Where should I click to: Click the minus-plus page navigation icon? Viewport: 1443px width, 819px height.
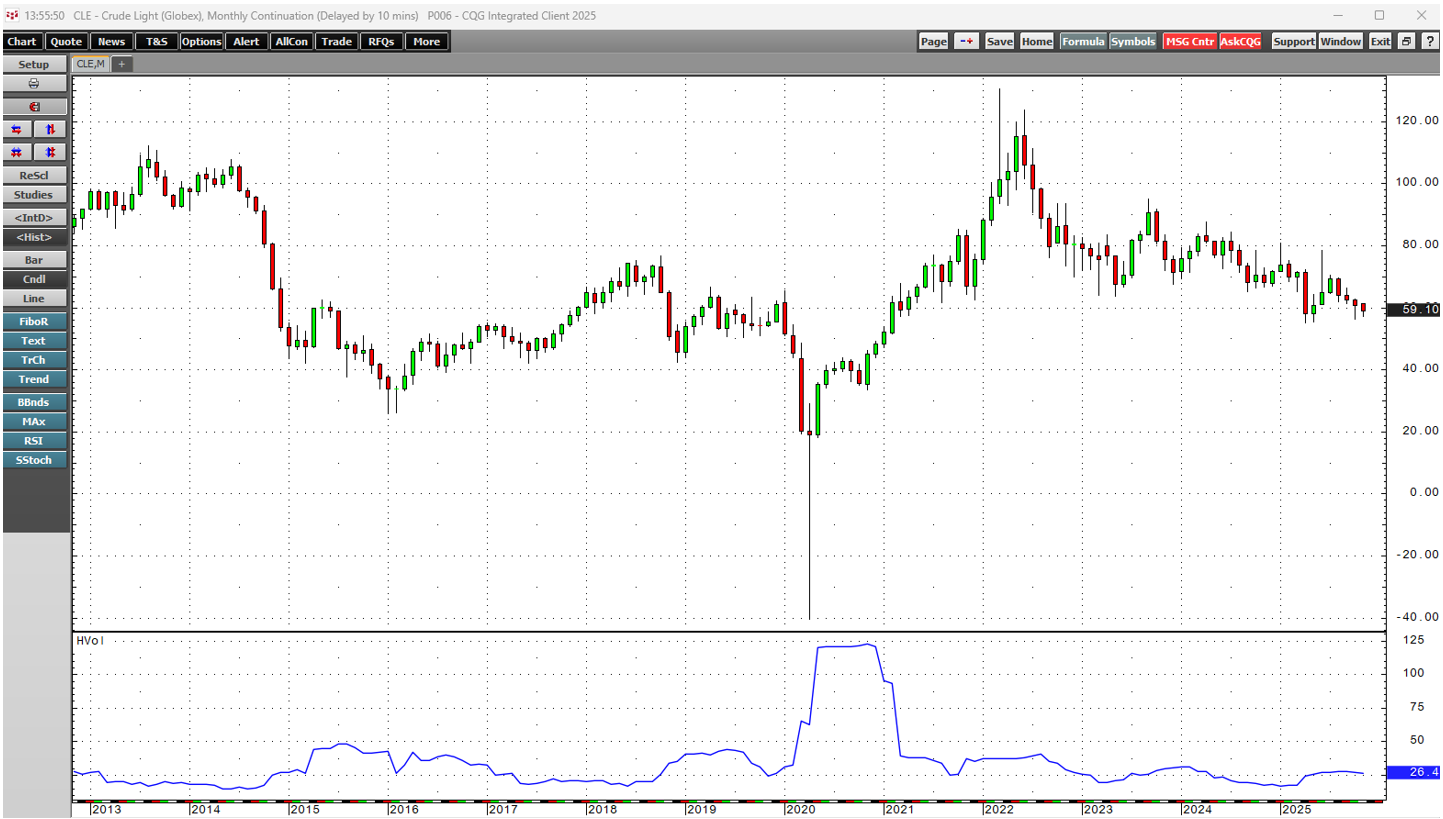[x=966, y=41]
